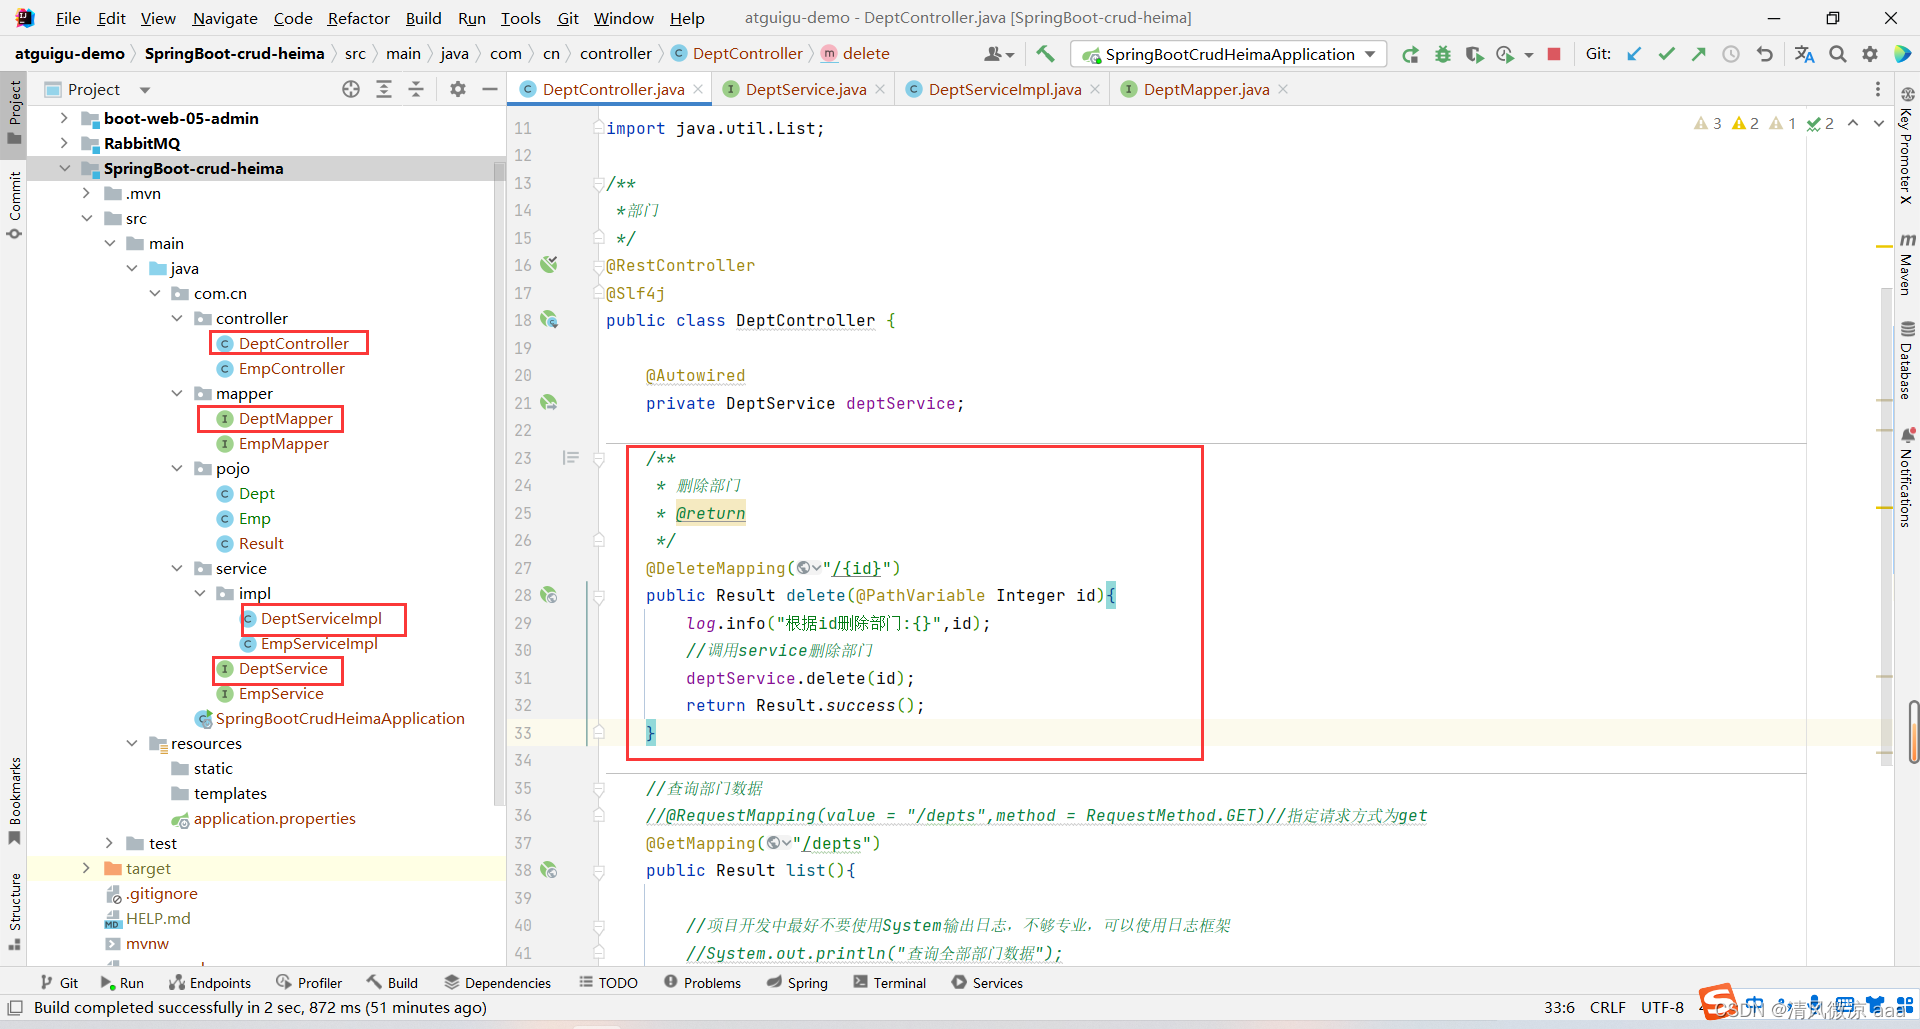Viewport: 1920px width, 1029px height.
Task: Open recent tabs more-options menu
Action: [1877, 89]
